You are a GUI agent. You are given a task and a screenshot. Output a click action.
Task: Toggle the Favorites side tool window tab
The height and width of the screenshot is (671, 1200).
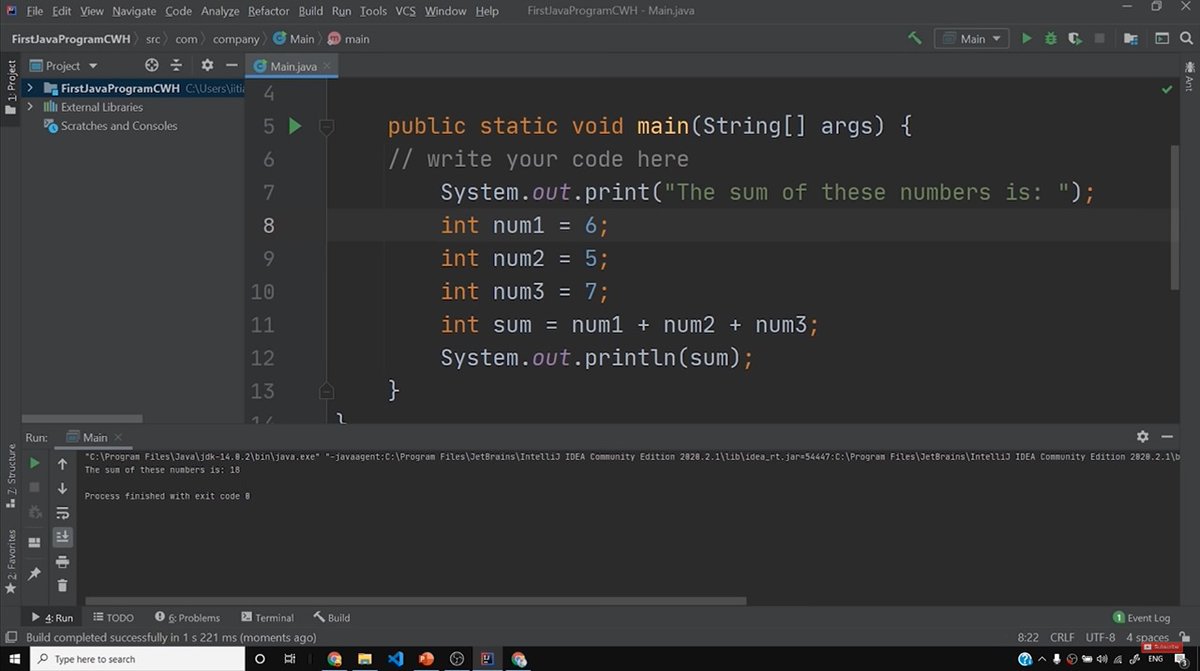pyautogui.click(x=11, y=560)
